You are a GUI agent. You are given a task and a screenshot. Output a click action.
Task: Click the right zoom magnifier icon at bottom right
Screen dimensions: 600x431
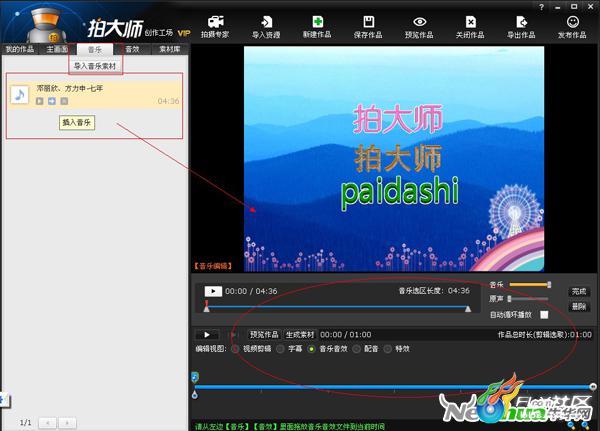(x=585, y=424)
